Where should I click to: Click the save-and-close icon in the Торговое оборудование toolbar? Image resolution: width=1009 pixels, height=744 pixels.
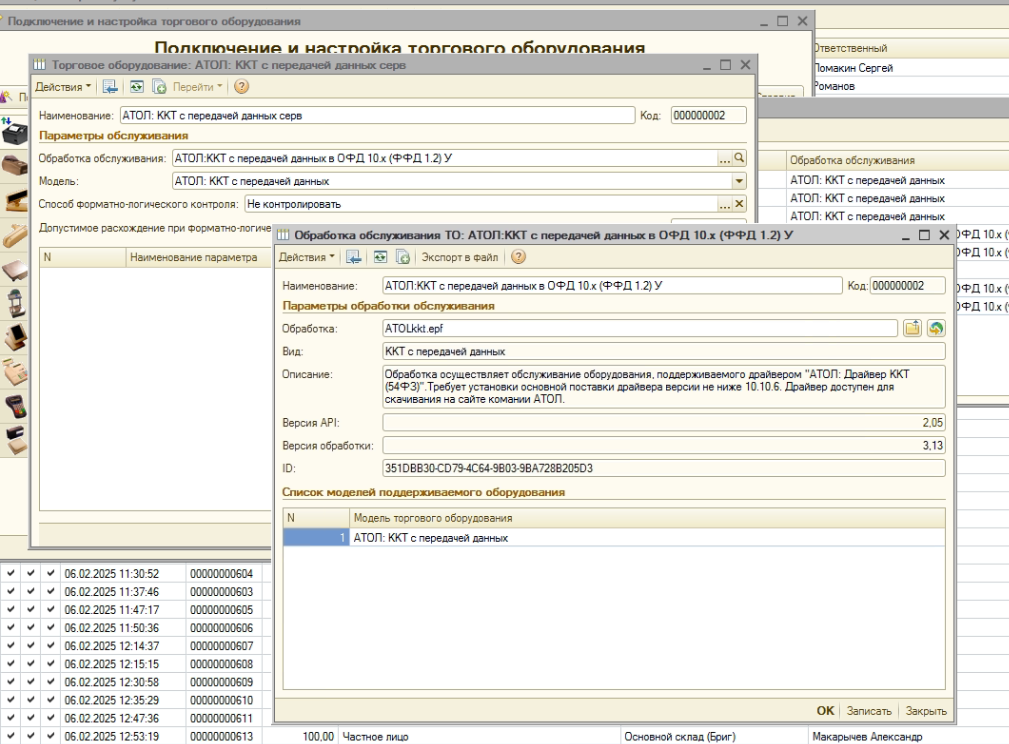(x=110, y=87)
